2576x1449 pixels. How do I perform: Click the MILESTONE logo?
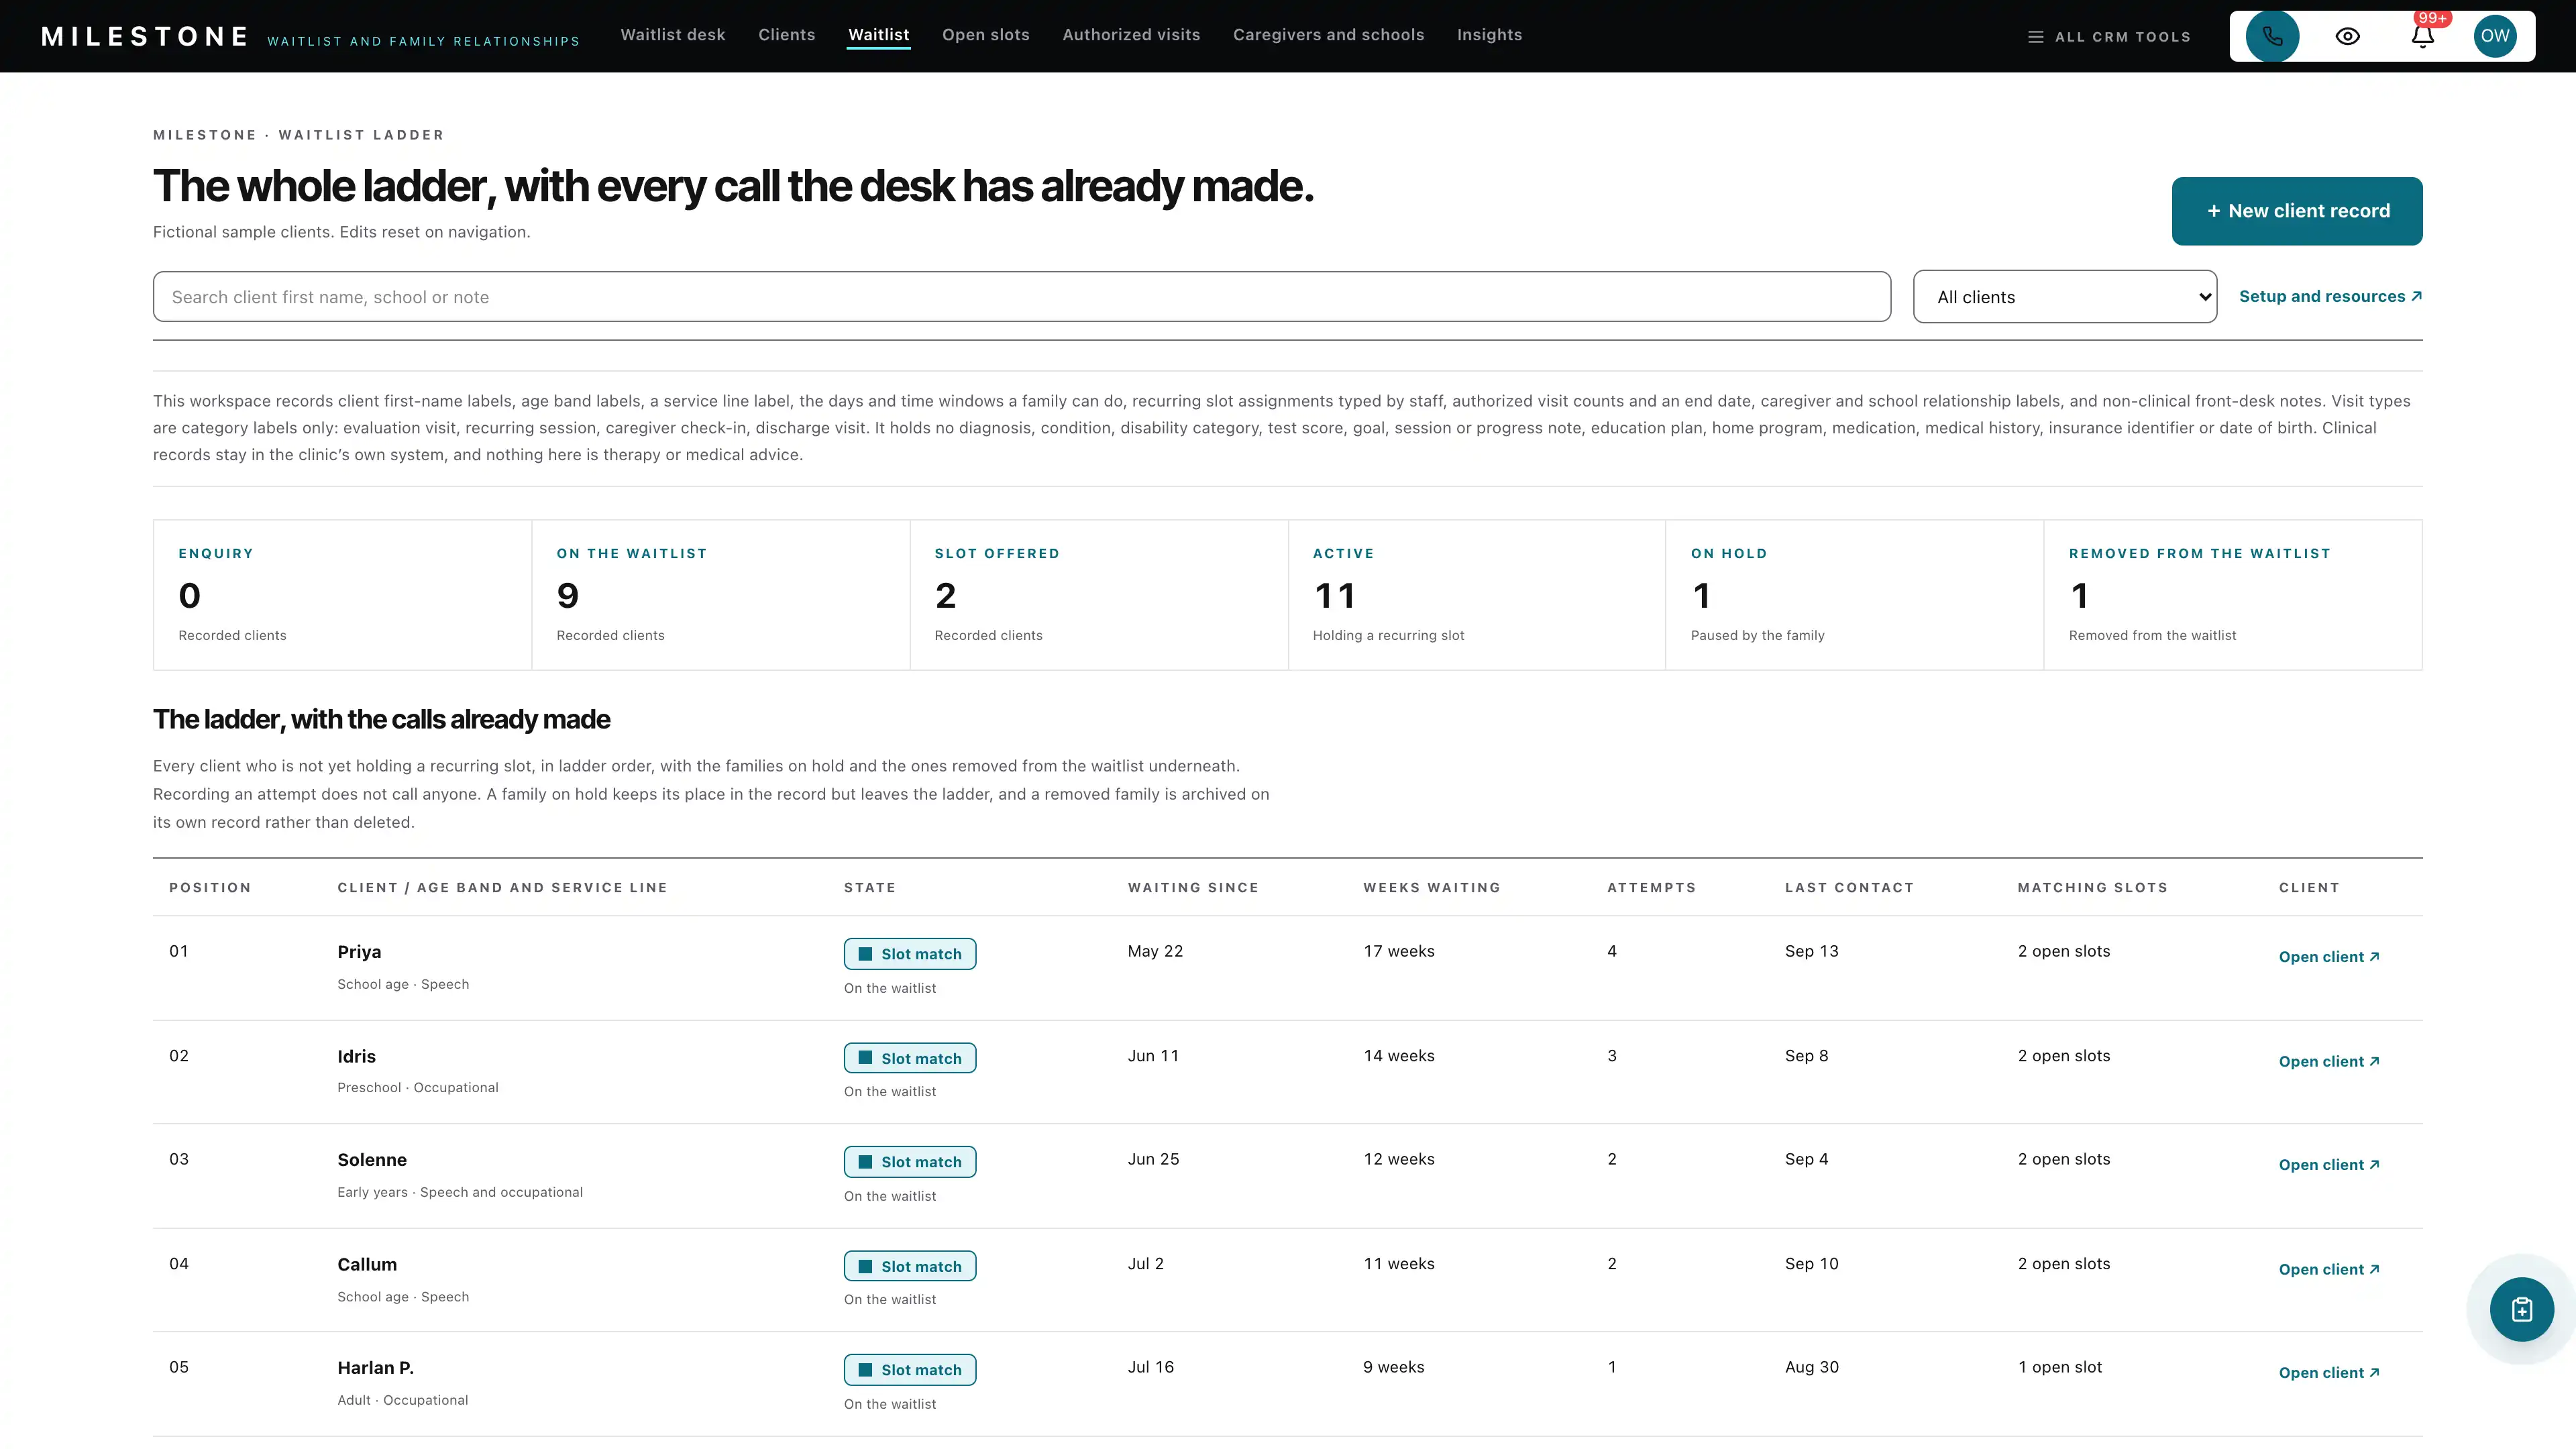click(x=145, y=37)
